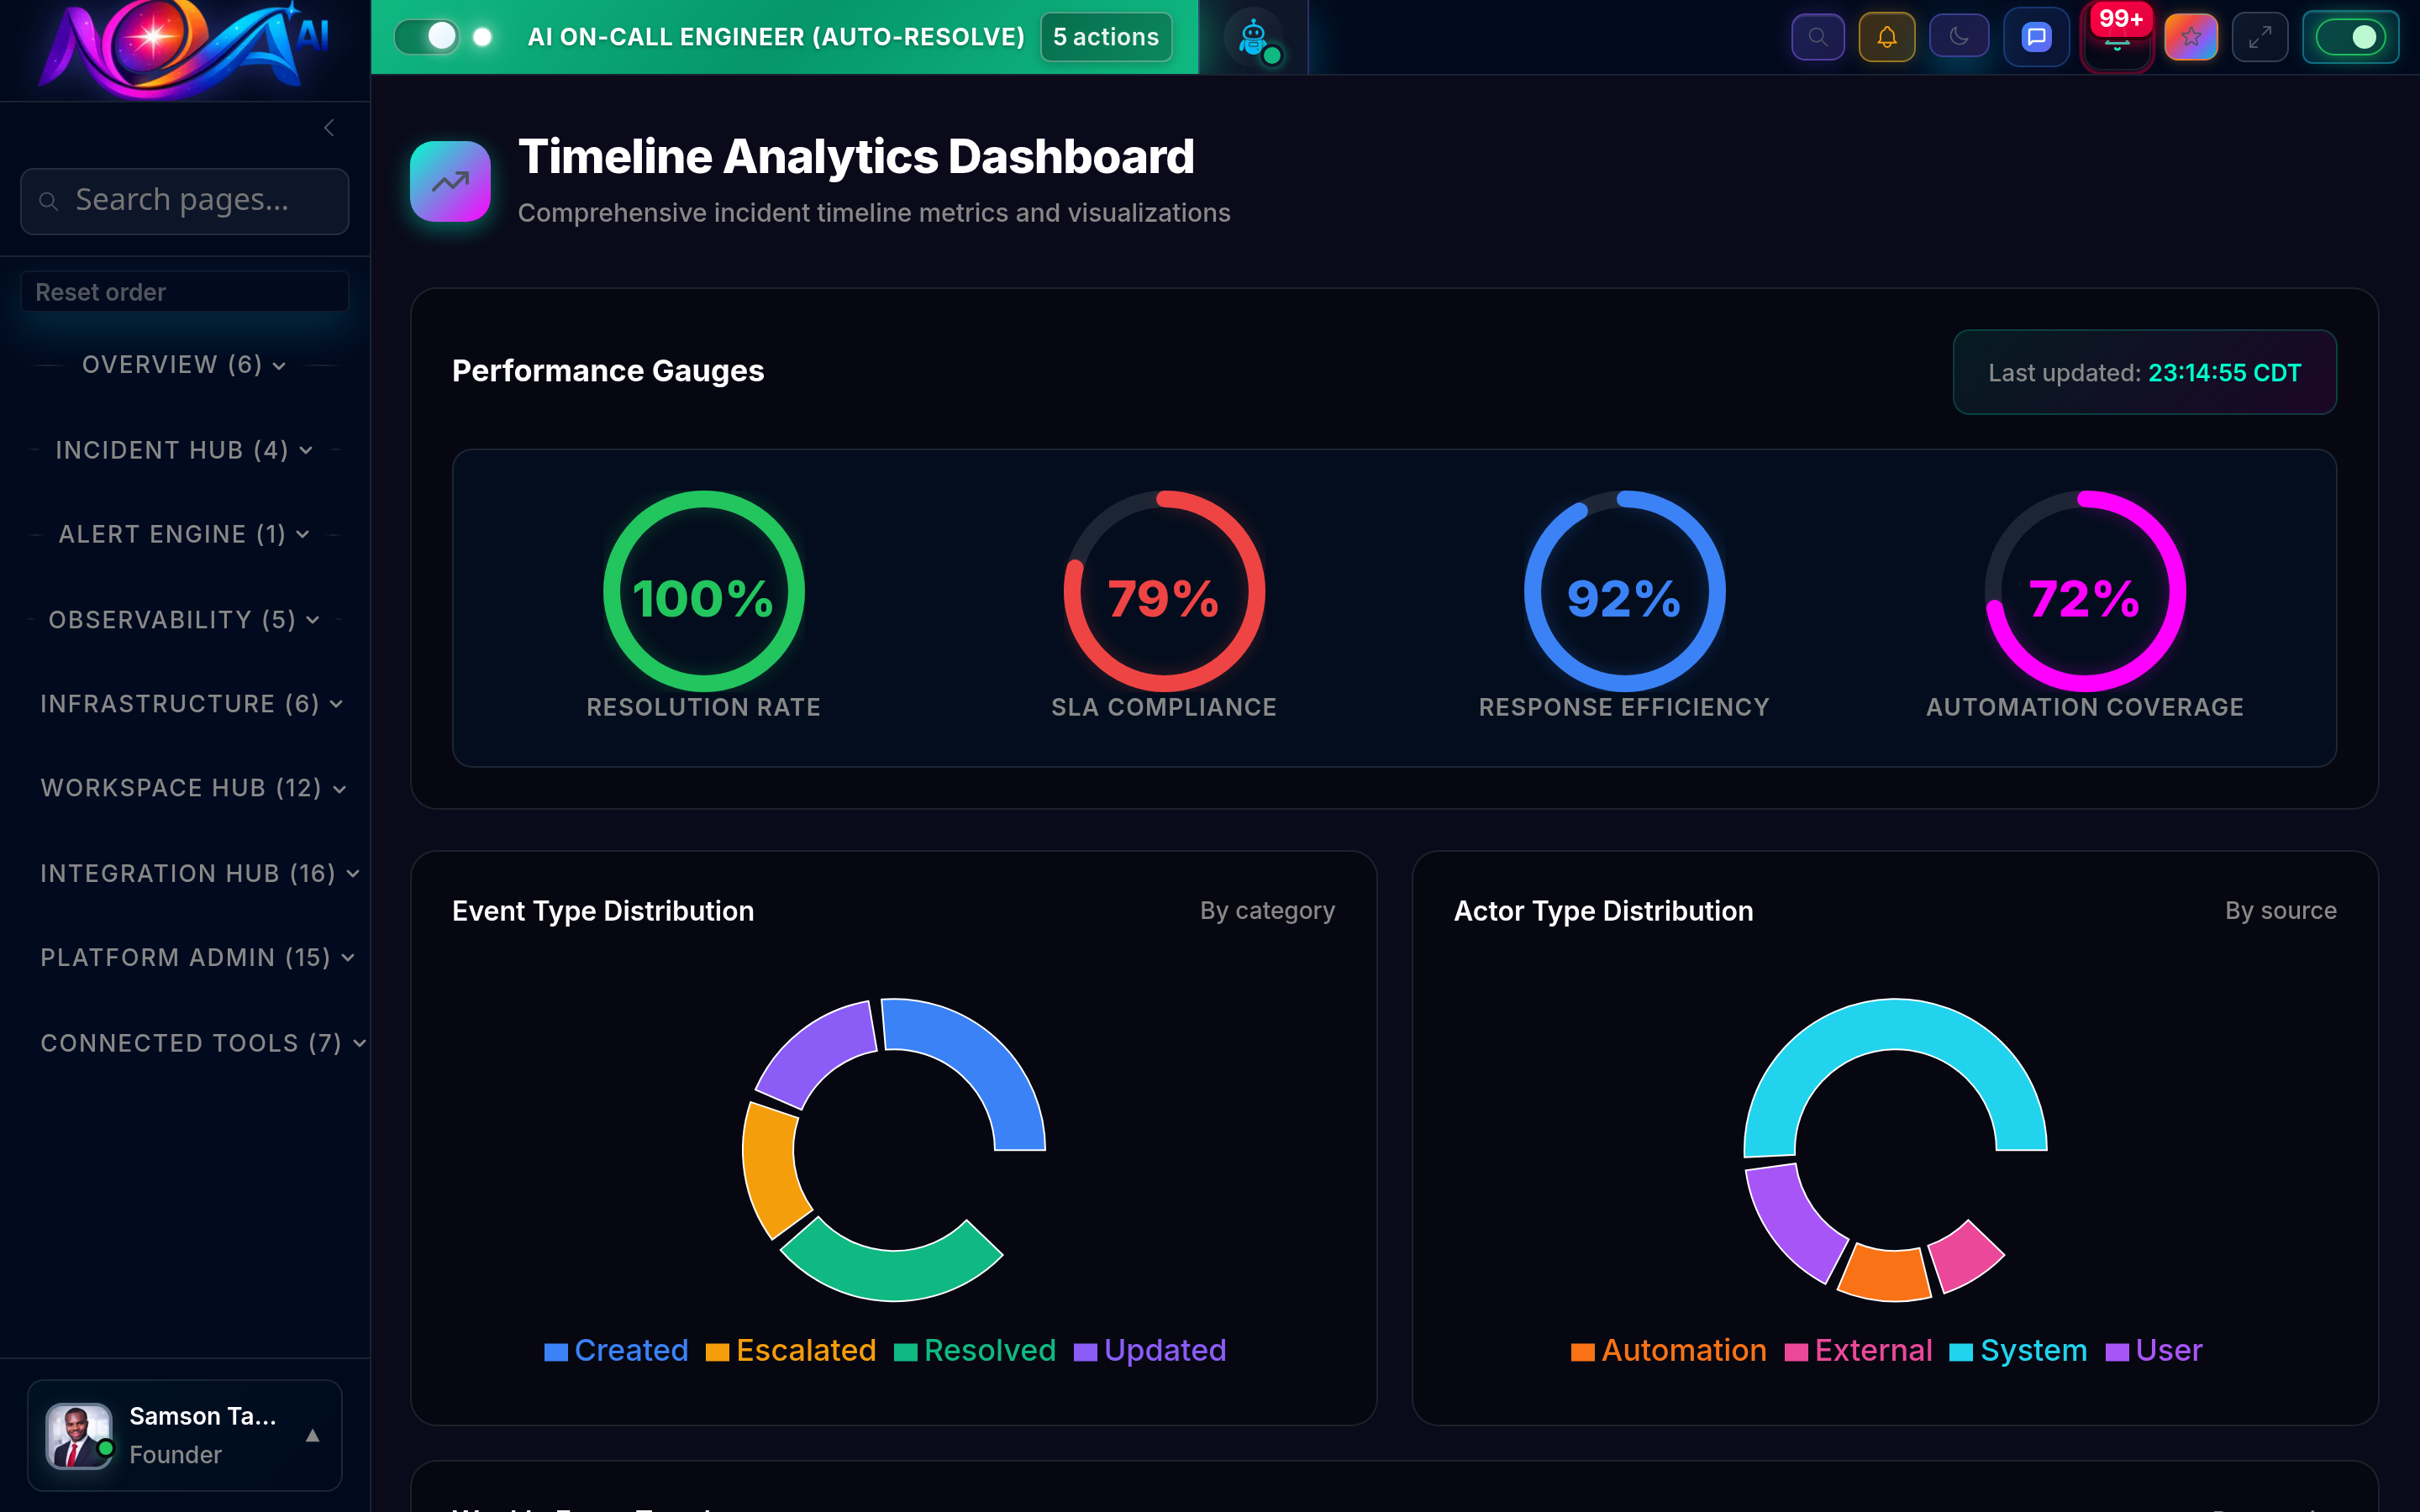Open the chat message icon

(x=2036, y=36)
